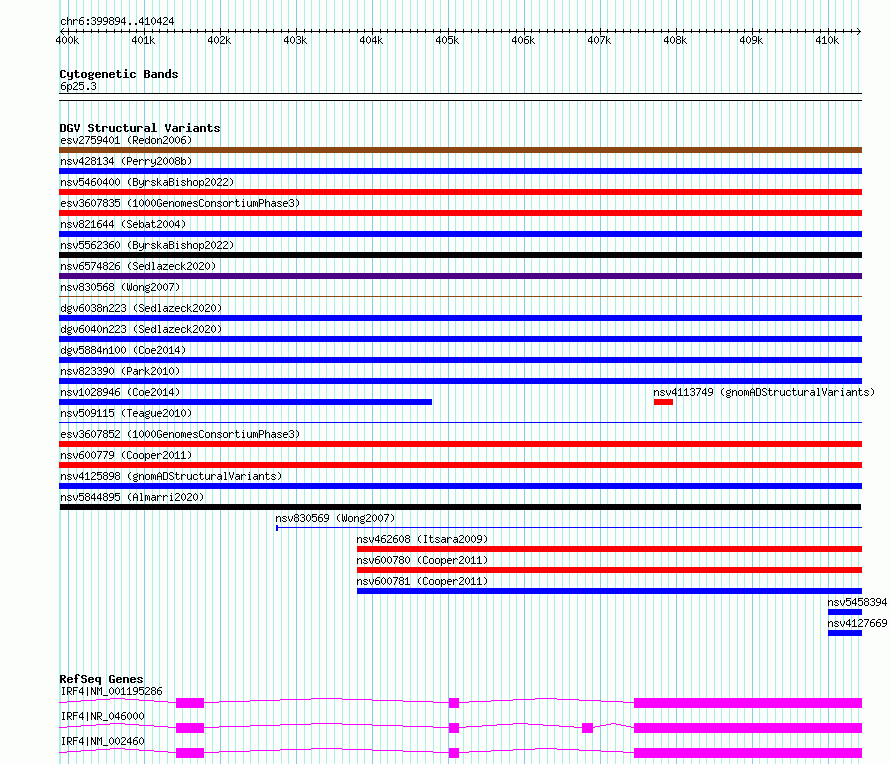Open the nsv5460400 (ByrskaBishop2022) variant label
Viewport: 890px width, 764px height.
(x=147, y=182)
